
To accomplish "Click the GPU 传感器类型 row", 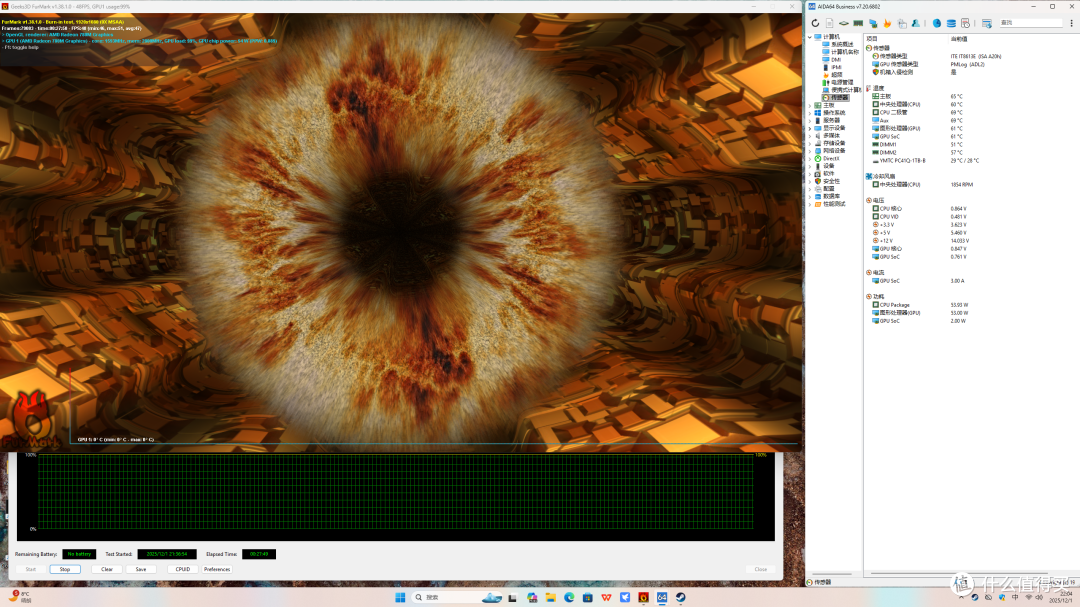I will (928, 64).
